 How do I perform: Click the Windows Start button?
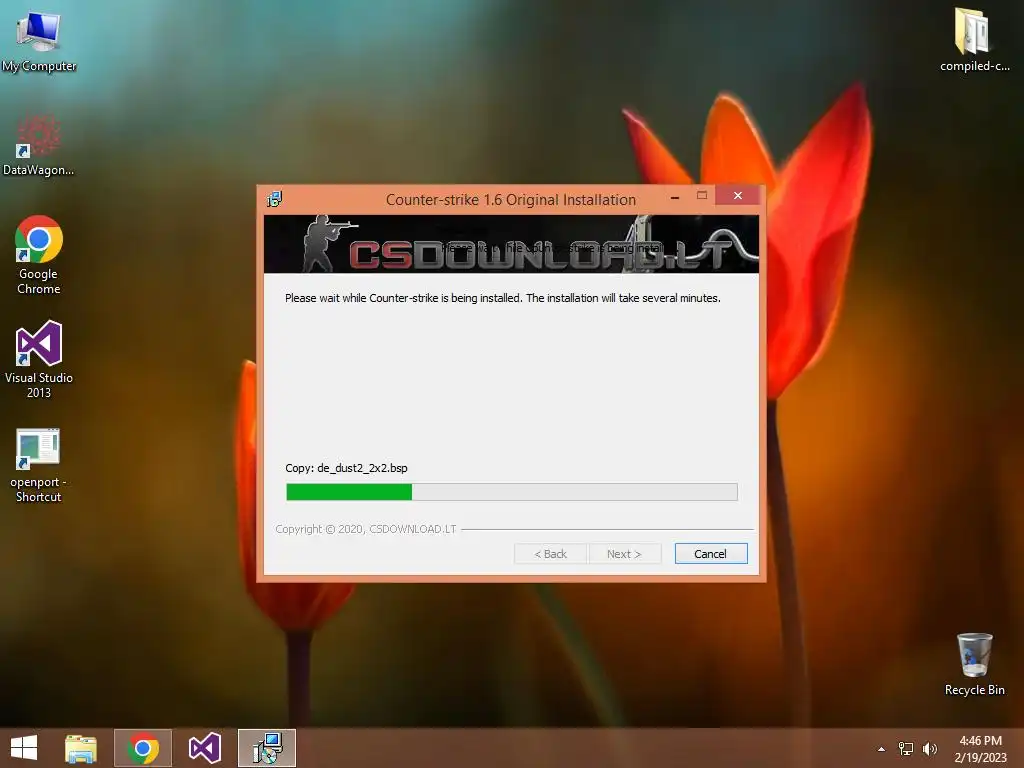24,748
